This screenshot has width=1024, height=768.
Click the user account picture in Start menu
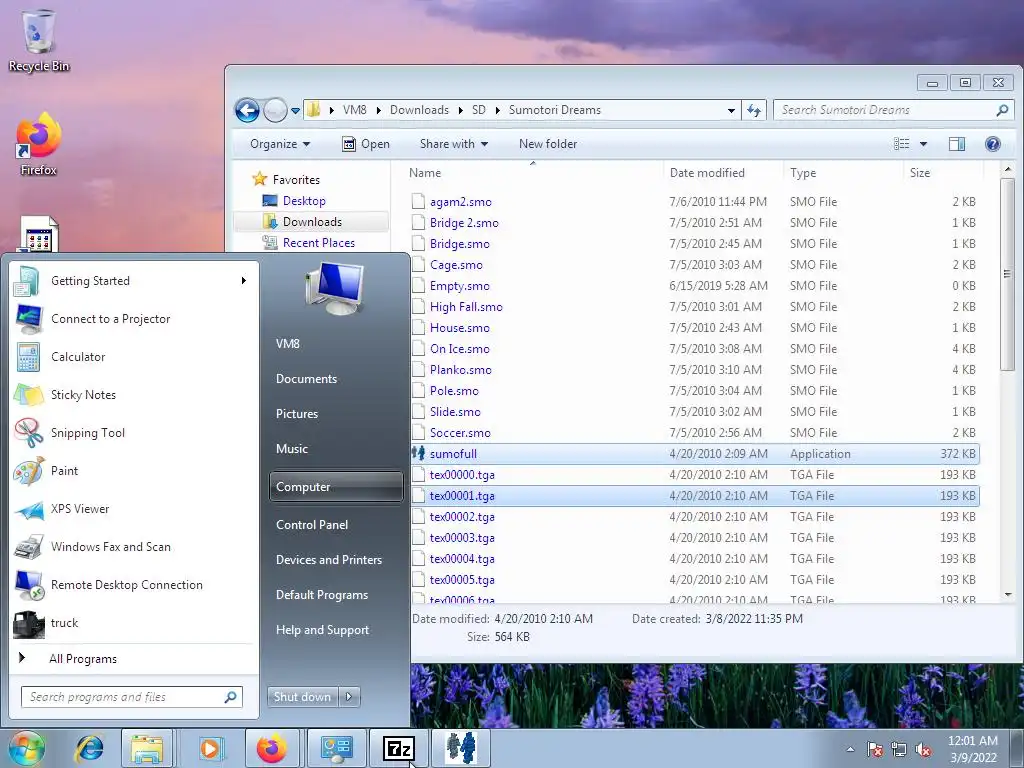(x=334, y=287)
